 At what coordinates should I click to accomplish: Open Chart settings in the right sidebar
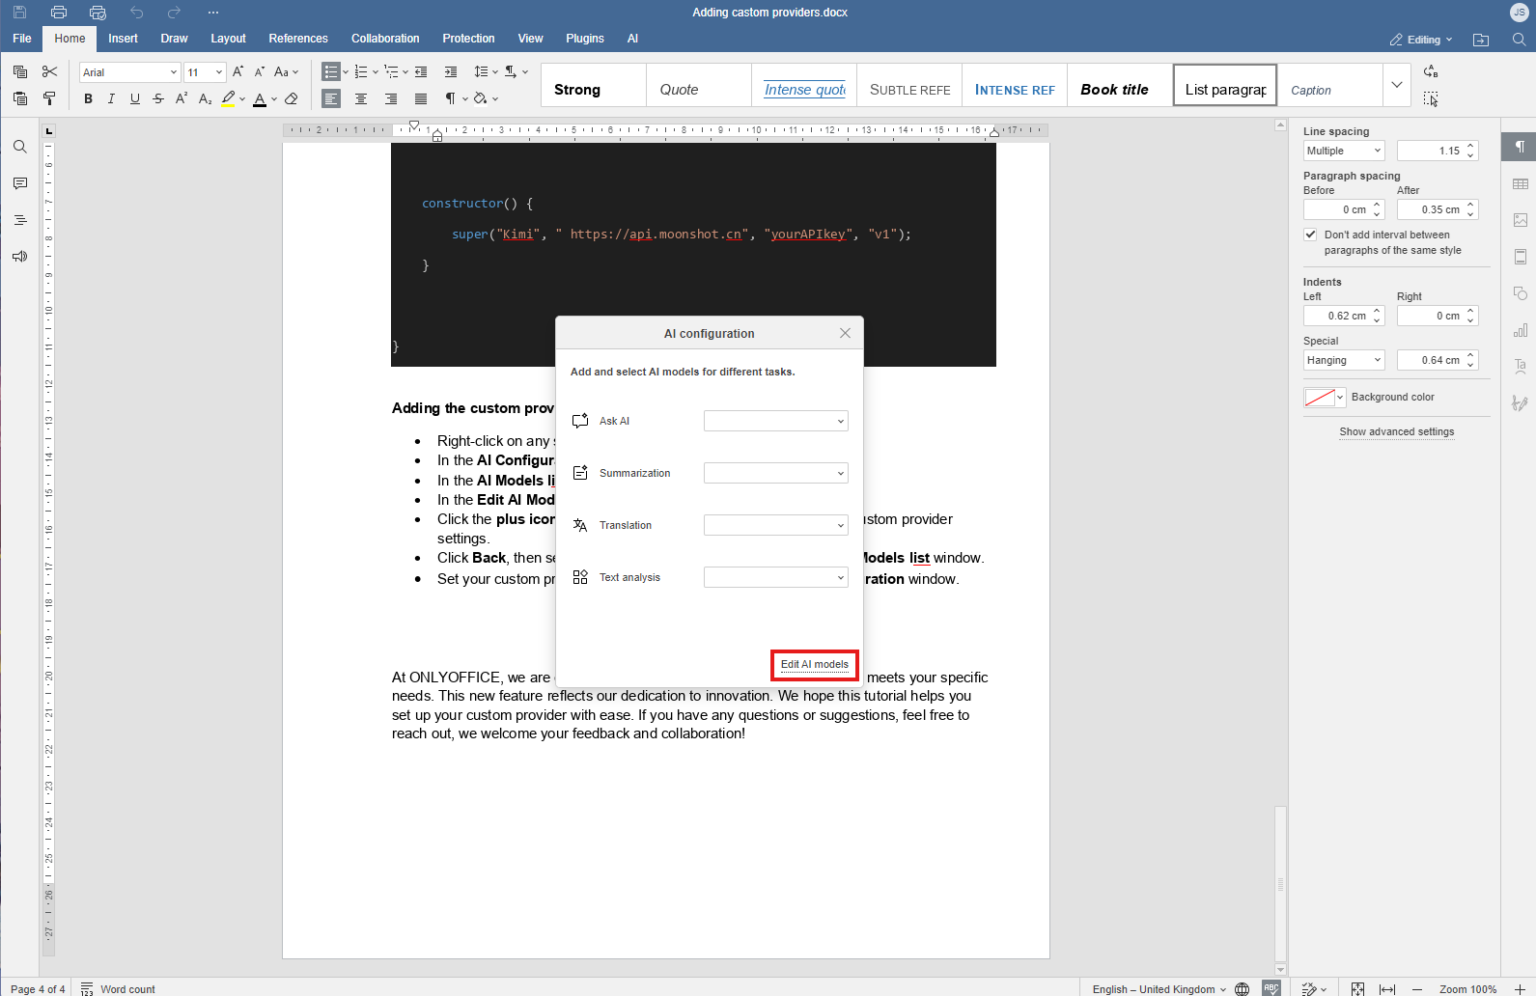[1520, 330]
